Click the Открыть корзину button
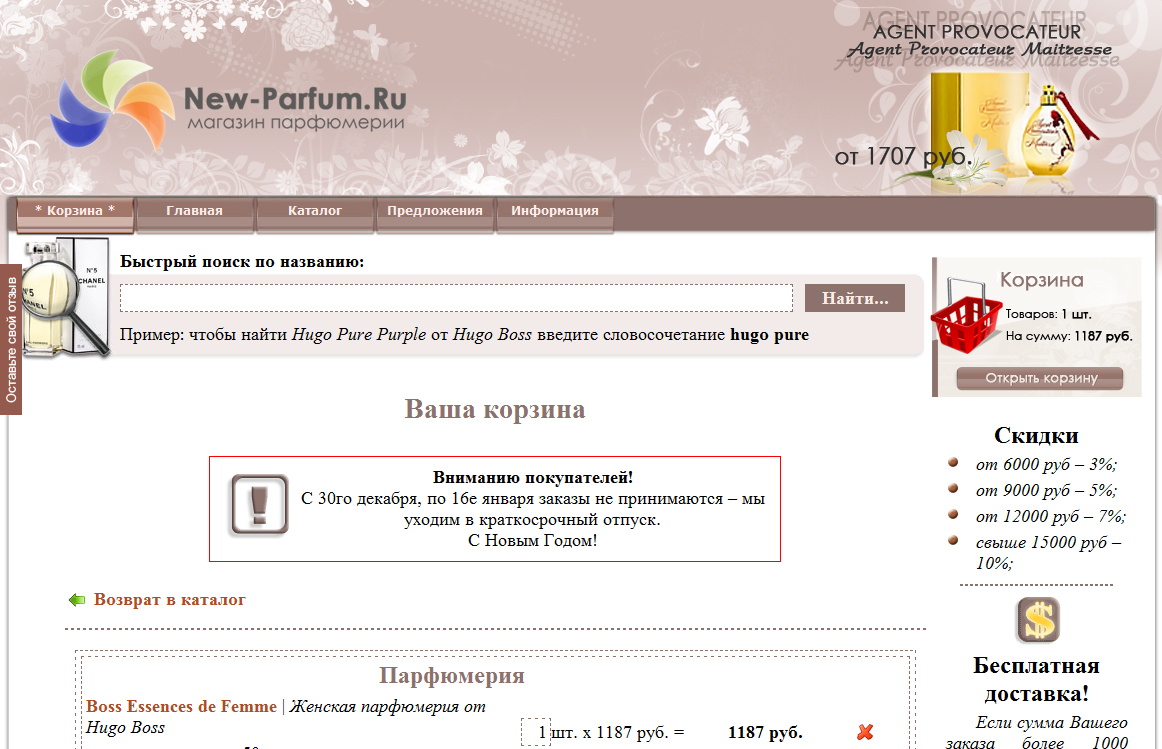 pos(1040,378)
